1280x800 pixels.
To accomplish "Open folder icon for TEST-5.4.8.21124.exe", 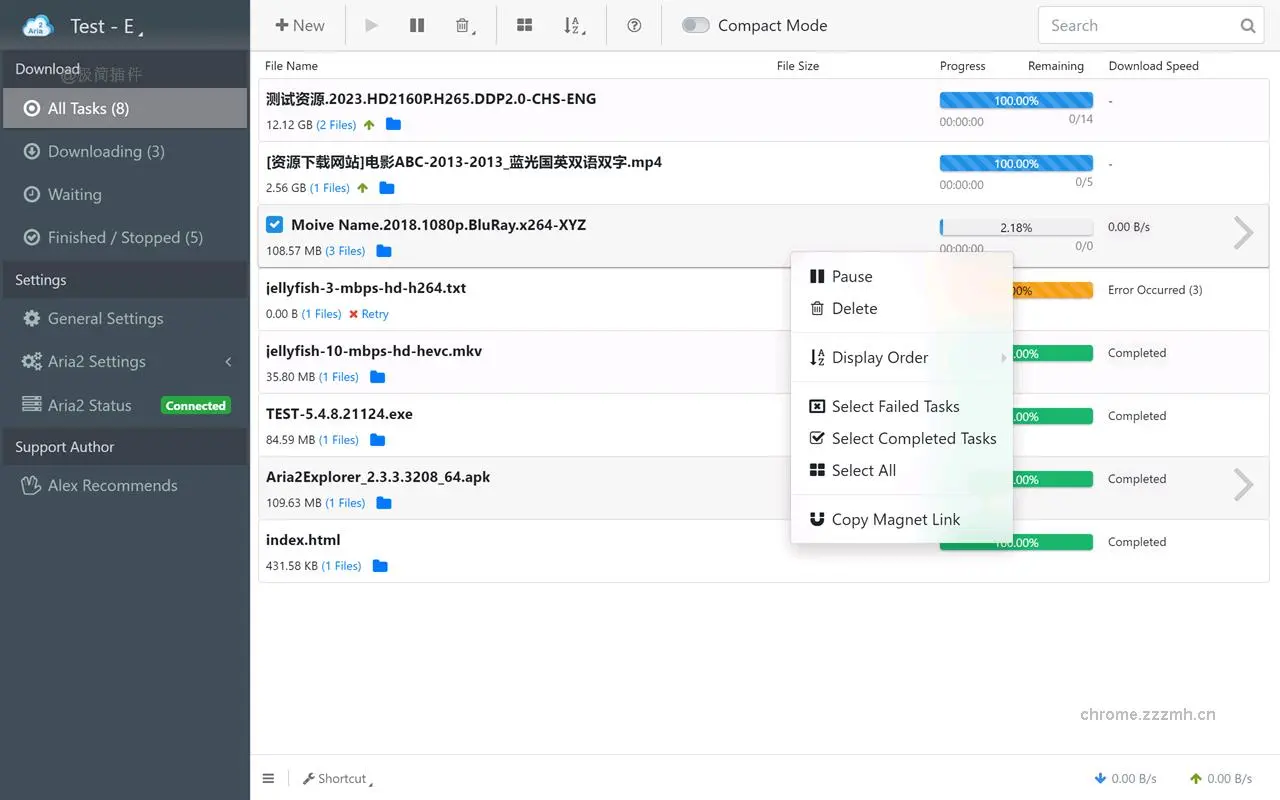I will 377,440.
